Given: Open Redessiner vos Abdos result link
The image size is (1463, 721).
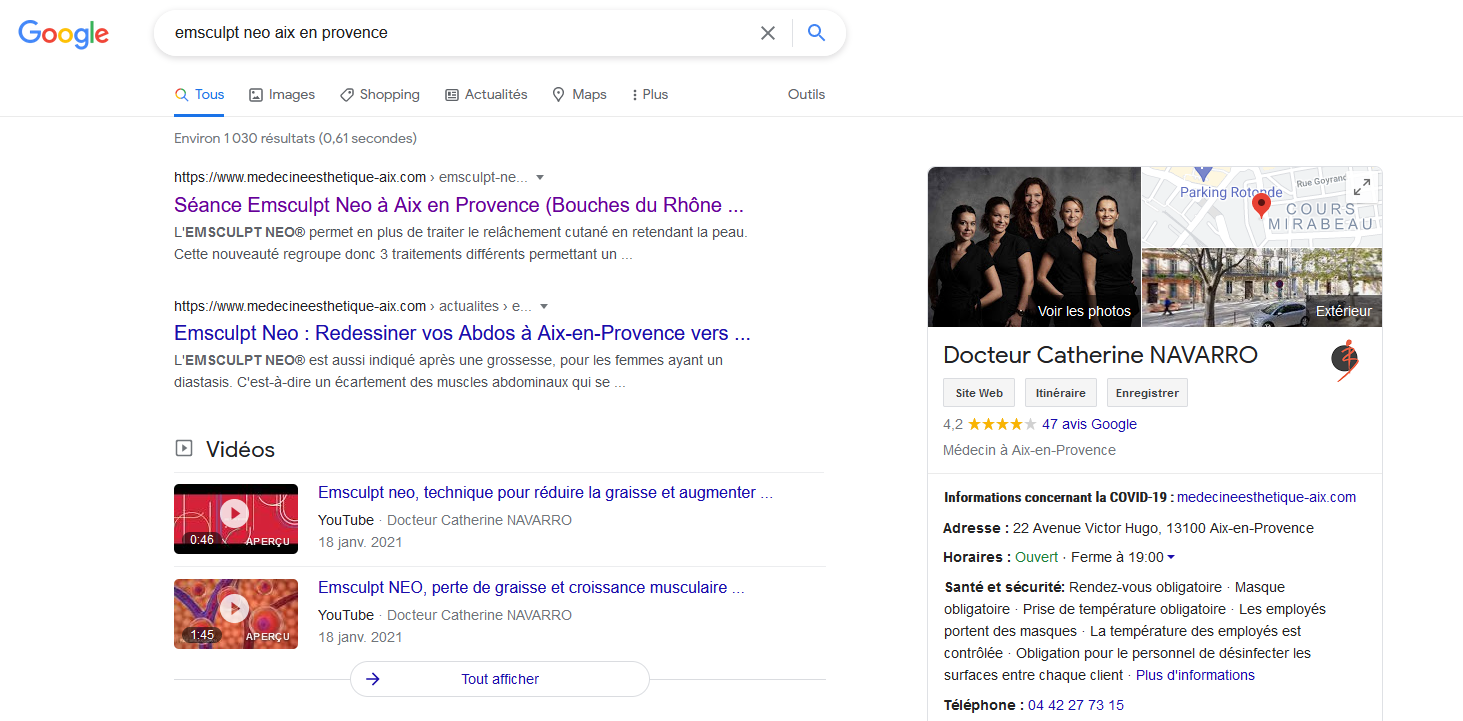Looking at the screenshot, I should [x=462, y=333].
